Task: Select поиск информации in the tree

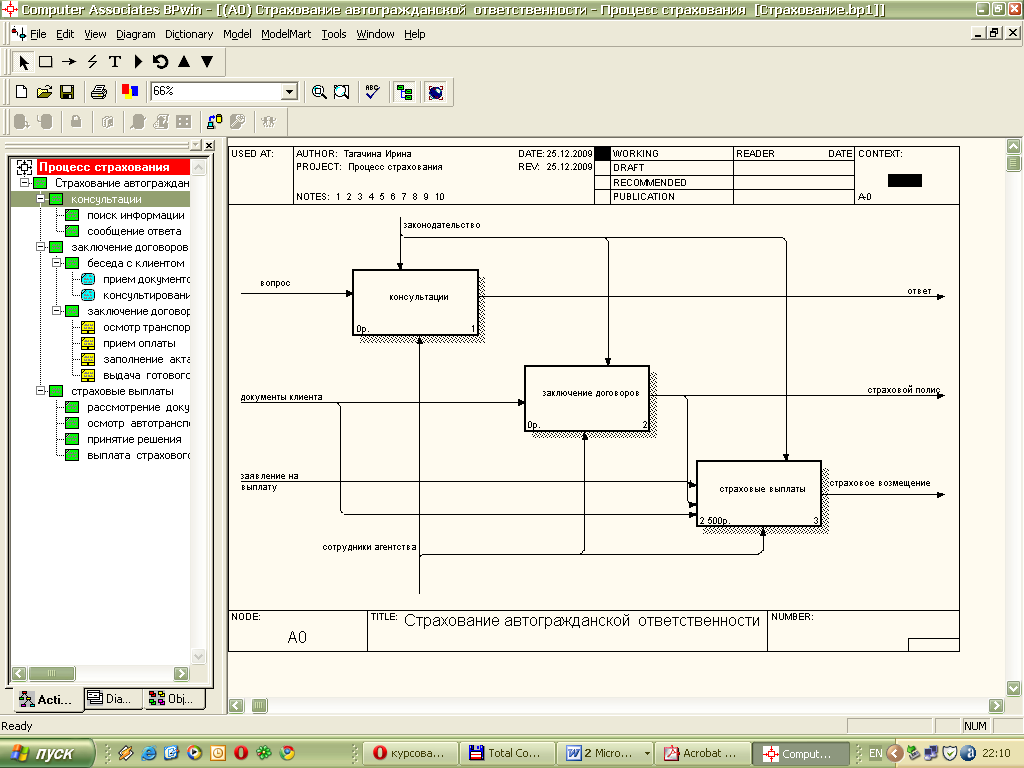Action: coord(136,215)
